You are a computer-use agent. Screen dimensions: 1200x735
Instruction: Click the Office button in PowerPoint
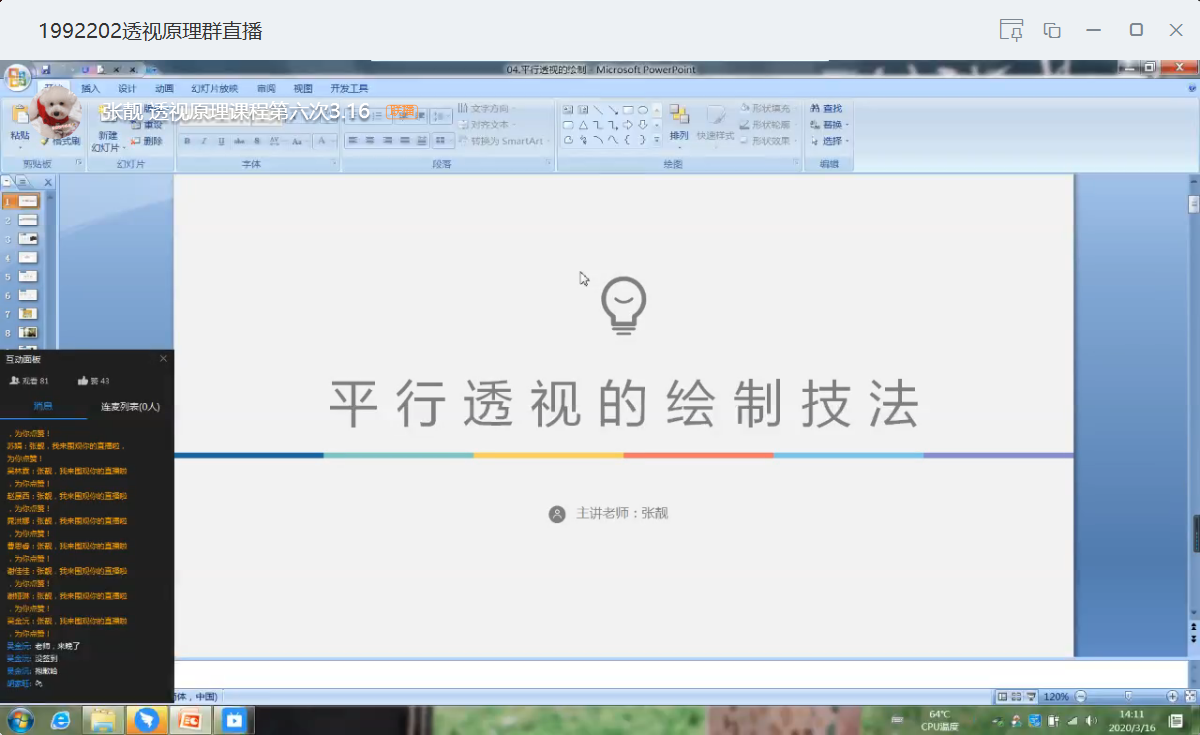point(17,78)
